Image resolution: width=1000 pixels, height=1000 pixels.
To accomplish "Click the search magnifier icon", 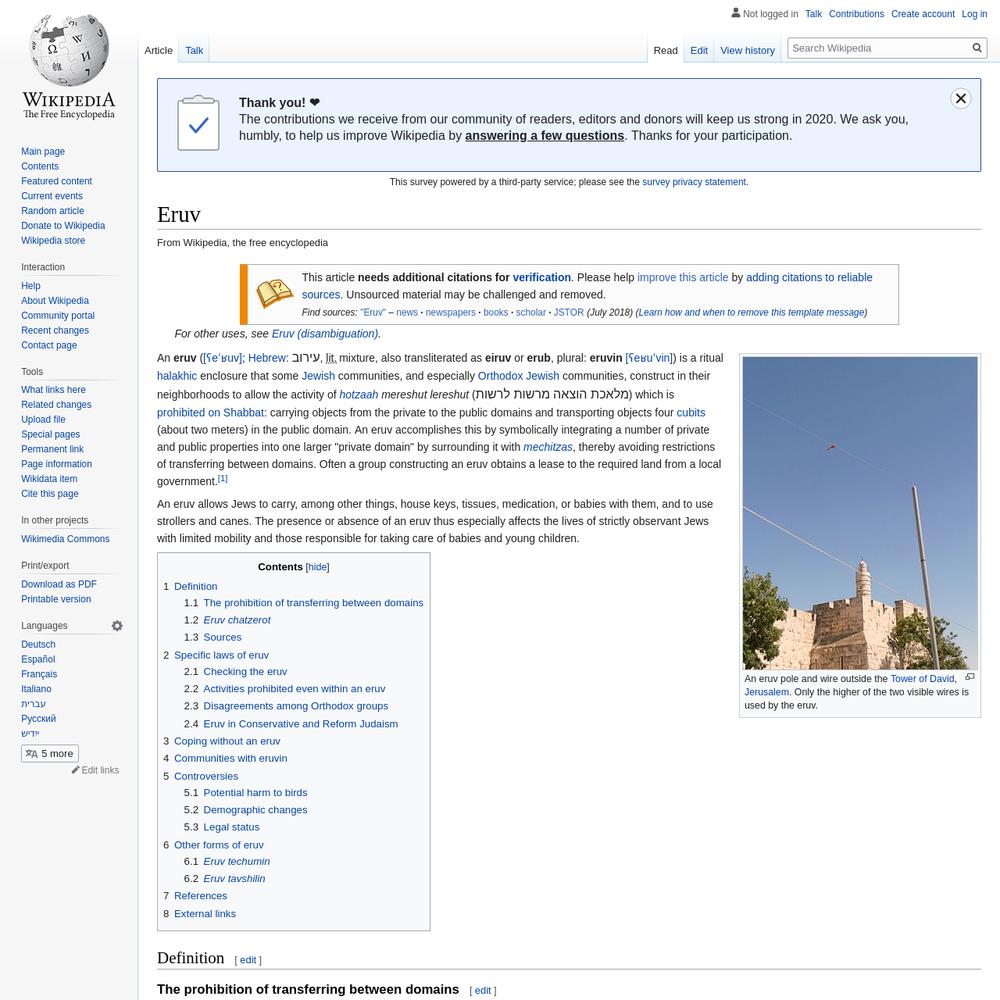I will pos(976,48).
